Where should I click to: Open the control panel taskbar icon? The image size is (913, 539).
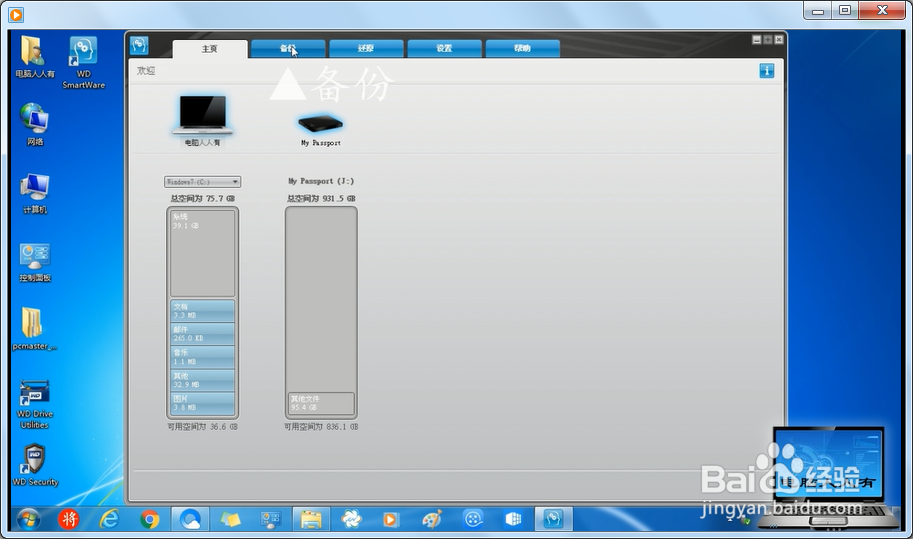(x=270, y=519)
